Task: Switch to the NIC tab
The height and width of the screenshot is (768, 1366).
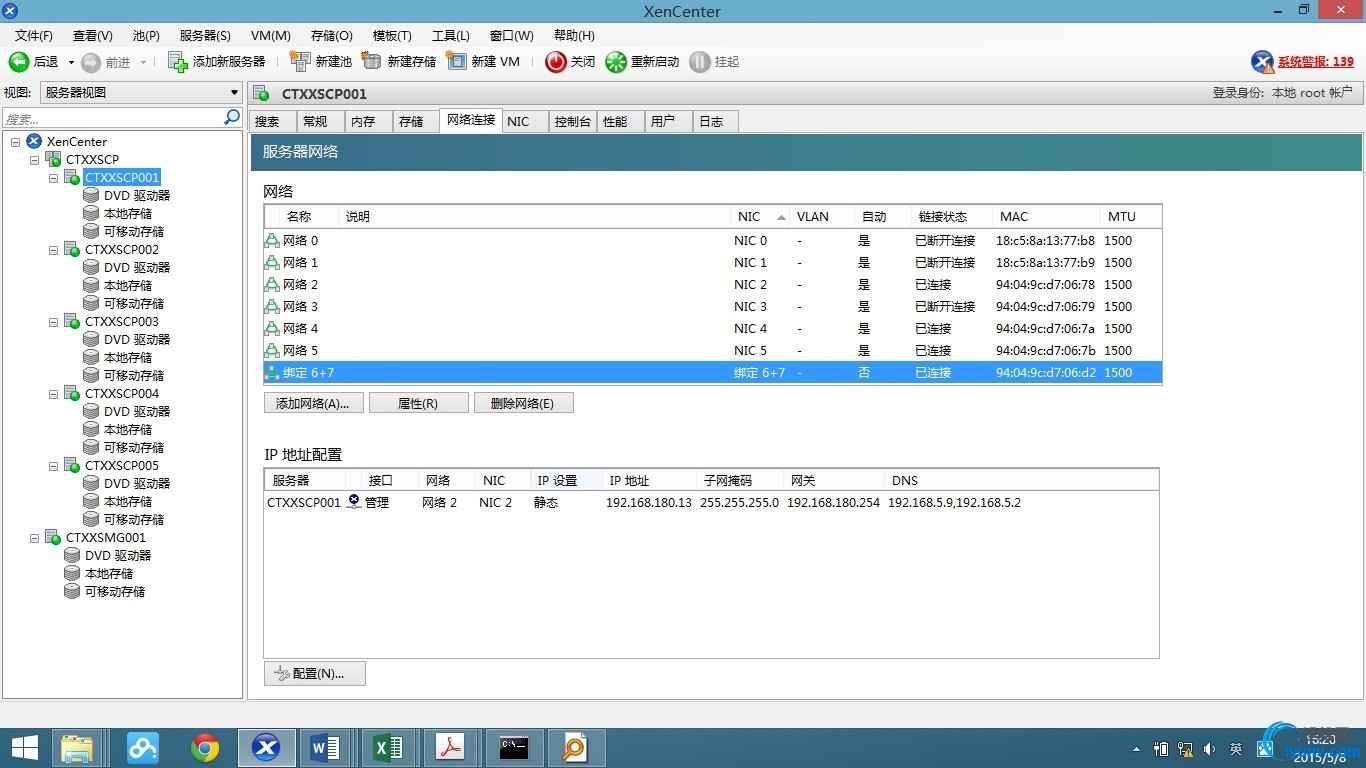Action: click(524, 121)
